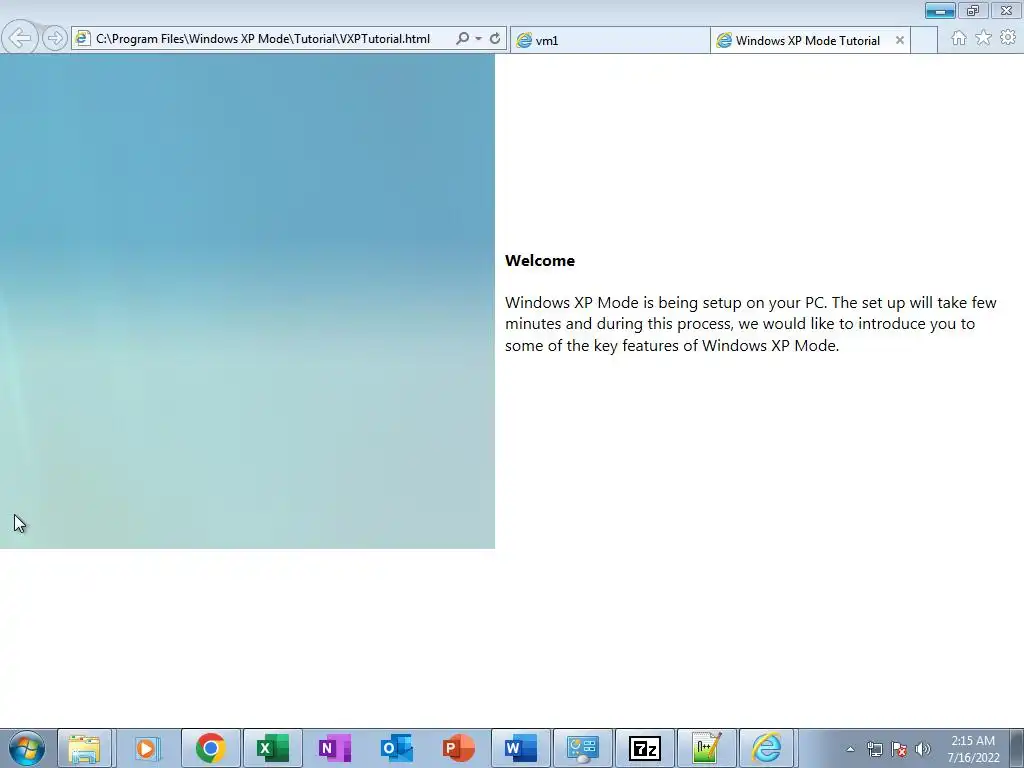Open the Windows Start menu orb

pos(27,748)
